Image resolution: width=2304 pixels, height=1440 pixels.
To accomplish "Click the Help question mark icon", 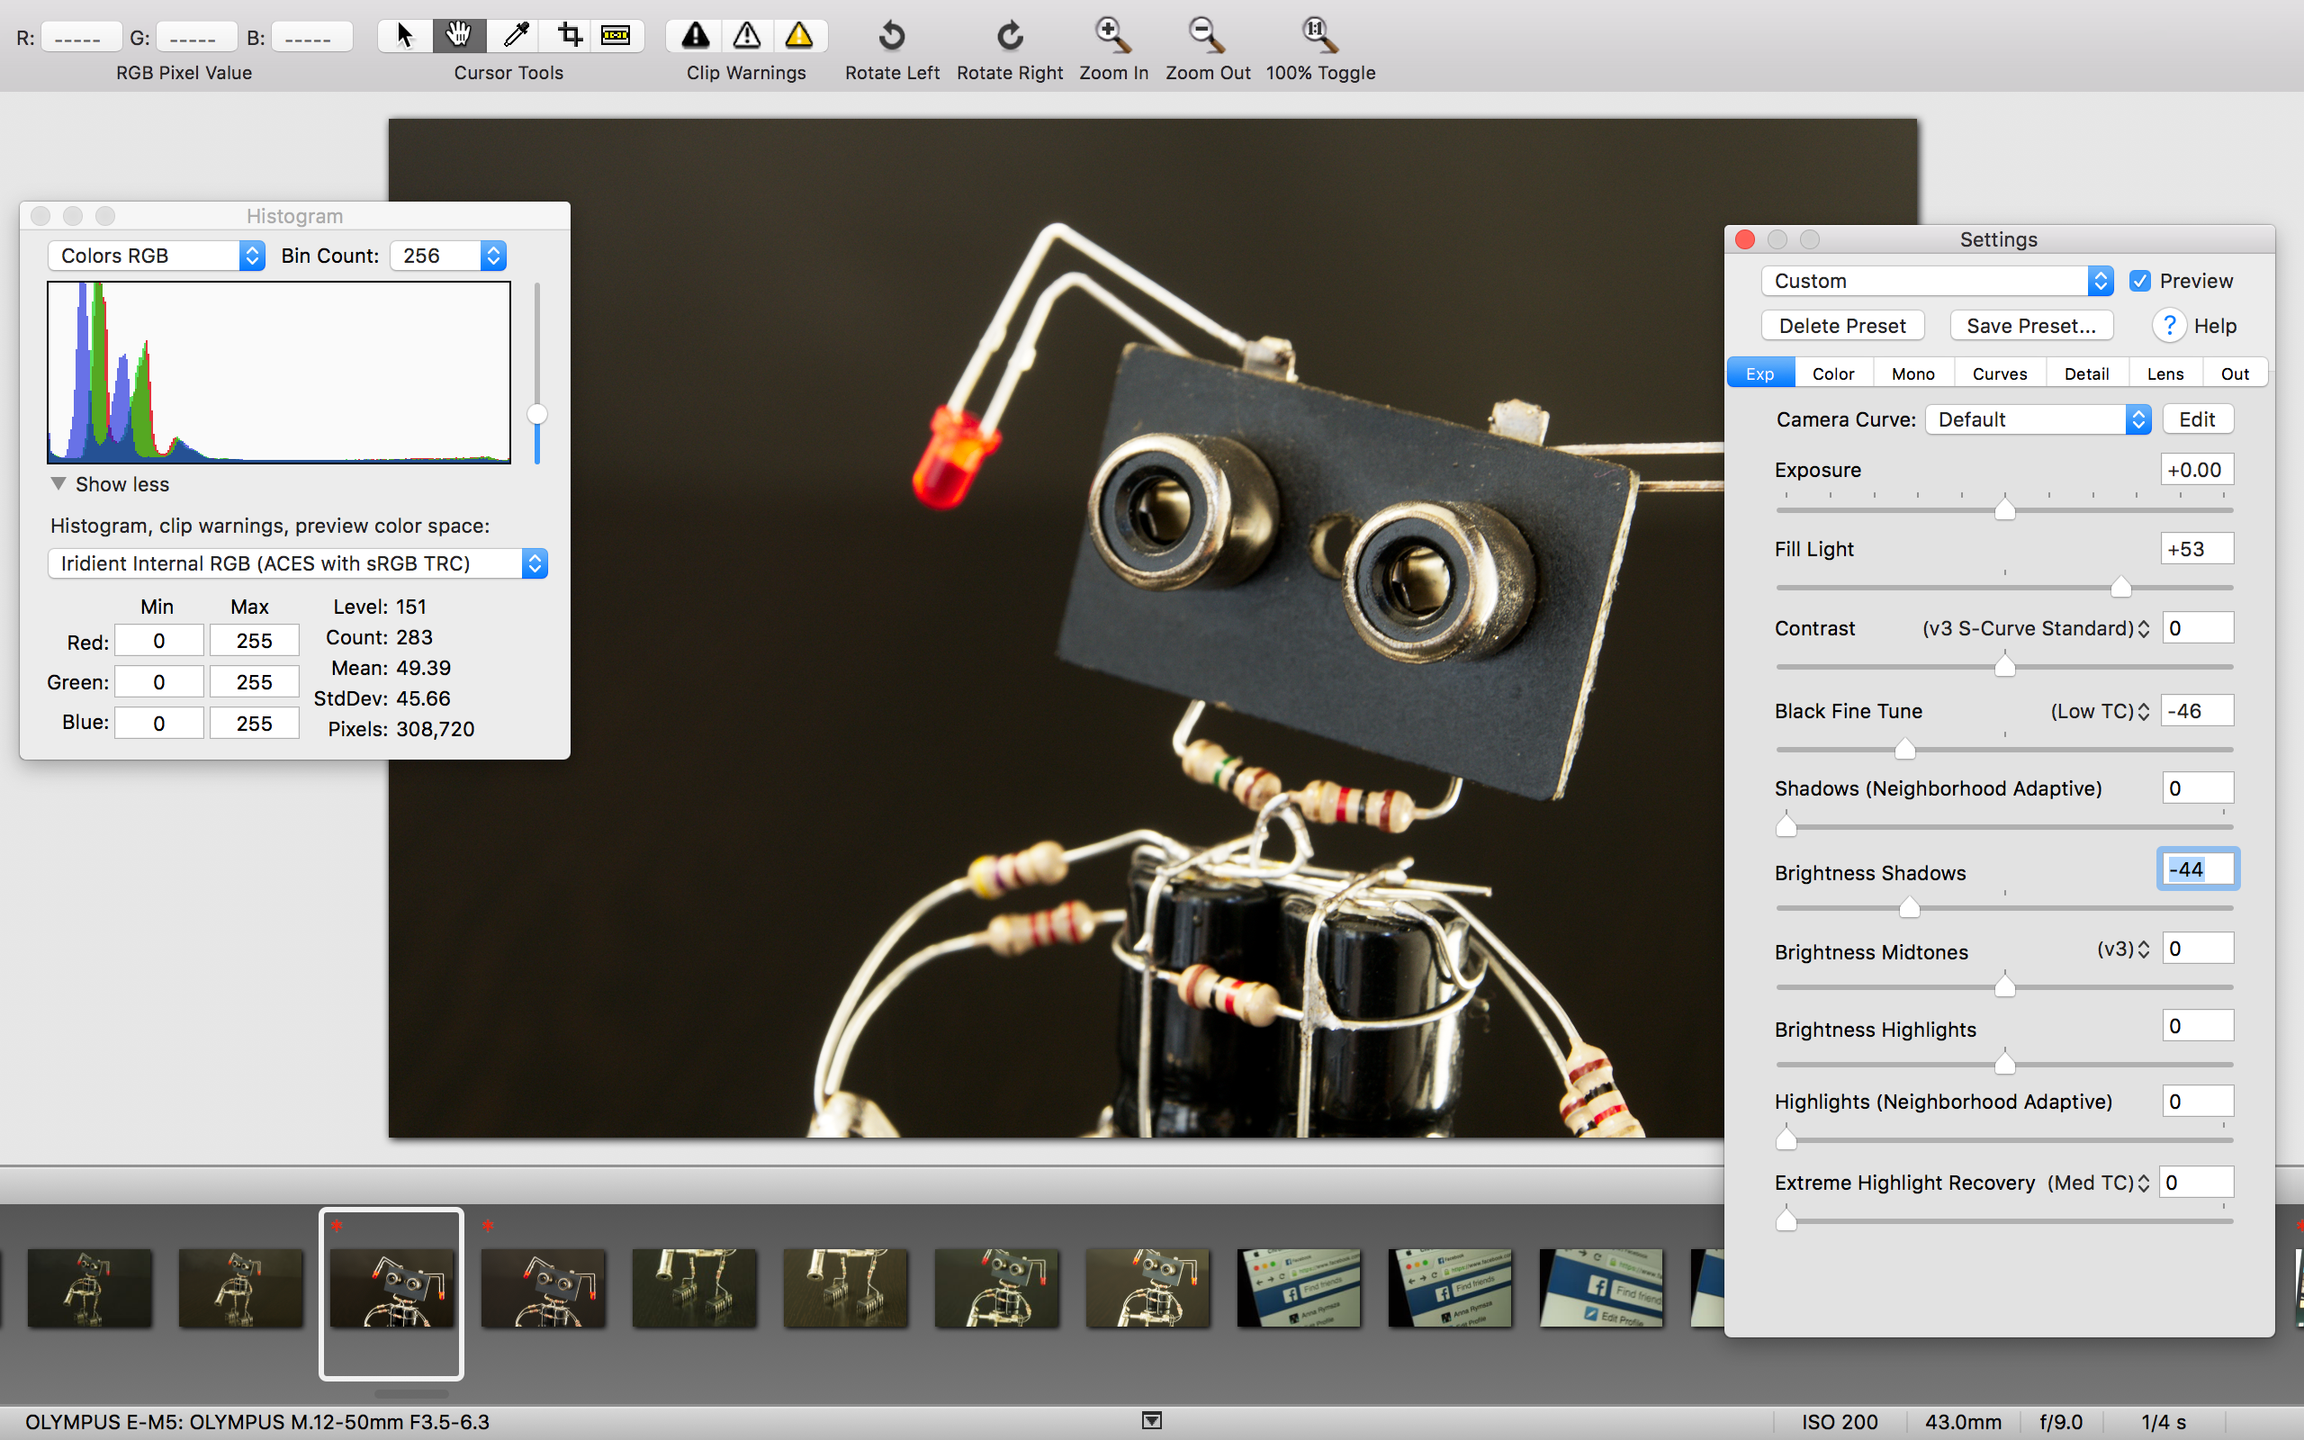I will pyautogui.click(x=2169, y=325).
